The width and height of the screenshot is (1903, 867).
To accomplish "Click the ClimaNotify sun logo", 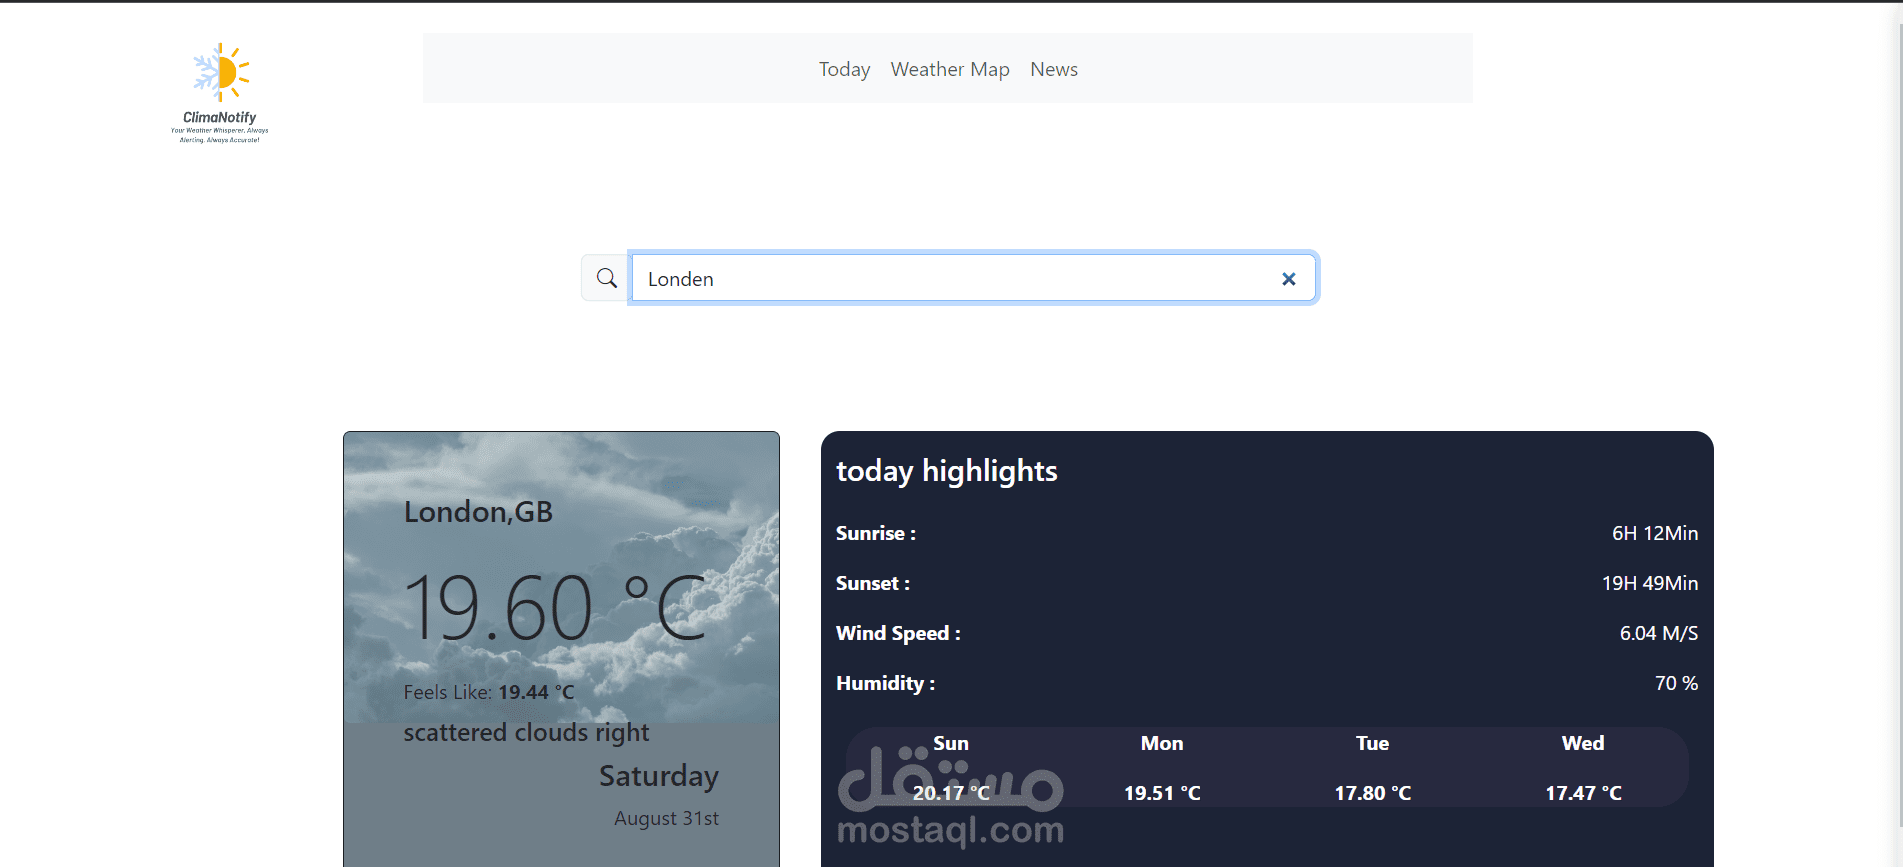I will click(220, 93).
